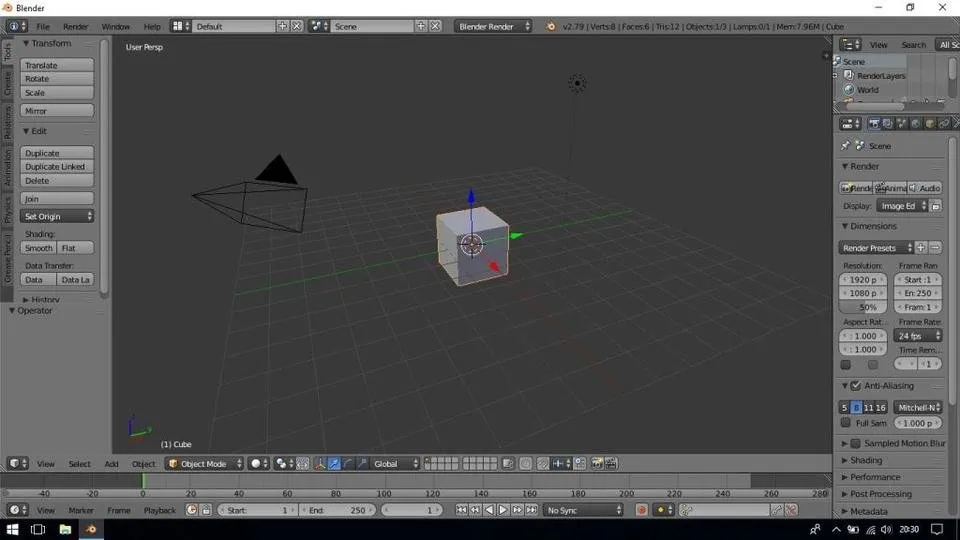Add a new screen layout with the plus icon

coord(282,26)
